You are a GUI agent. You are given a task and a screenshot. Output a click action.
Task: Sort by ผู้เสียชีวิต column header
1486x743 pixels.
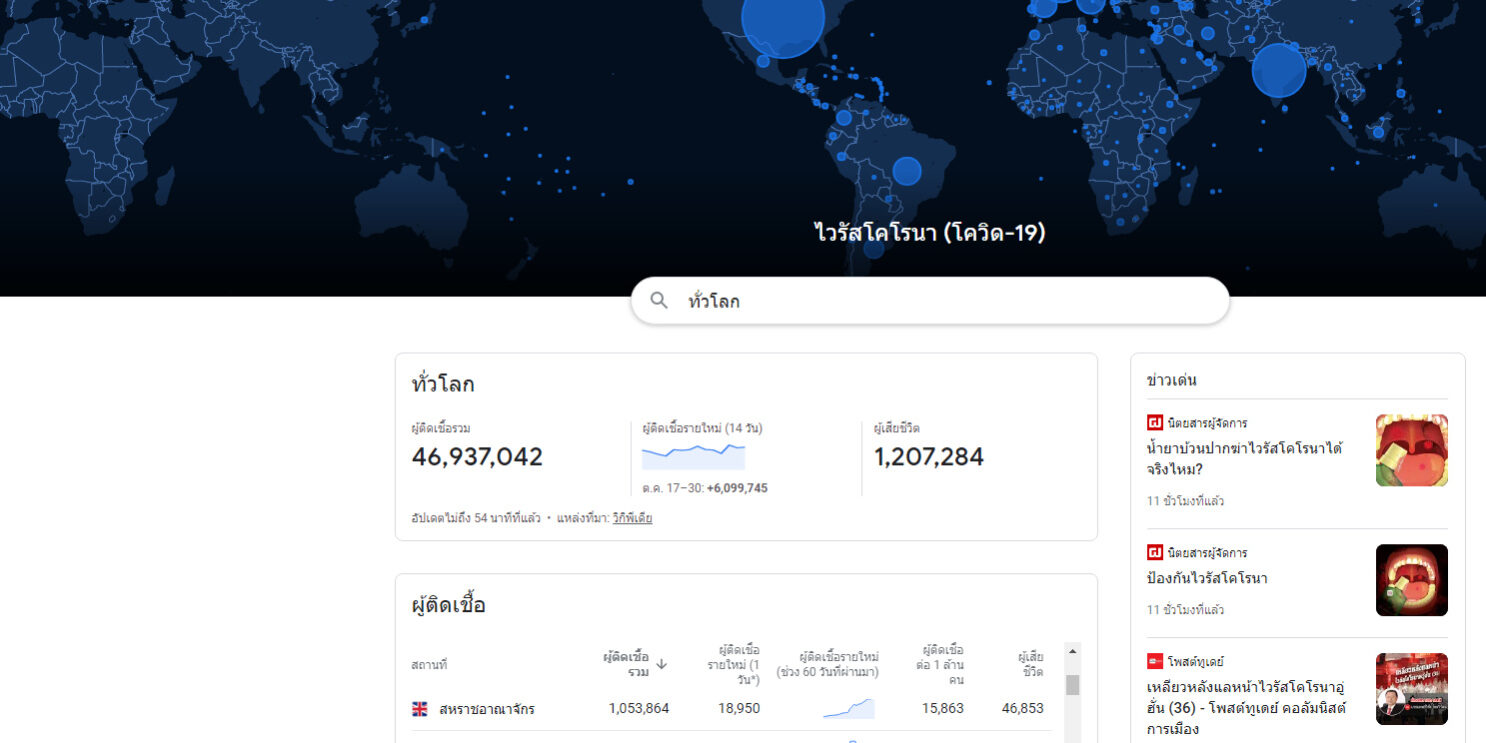1030,664
